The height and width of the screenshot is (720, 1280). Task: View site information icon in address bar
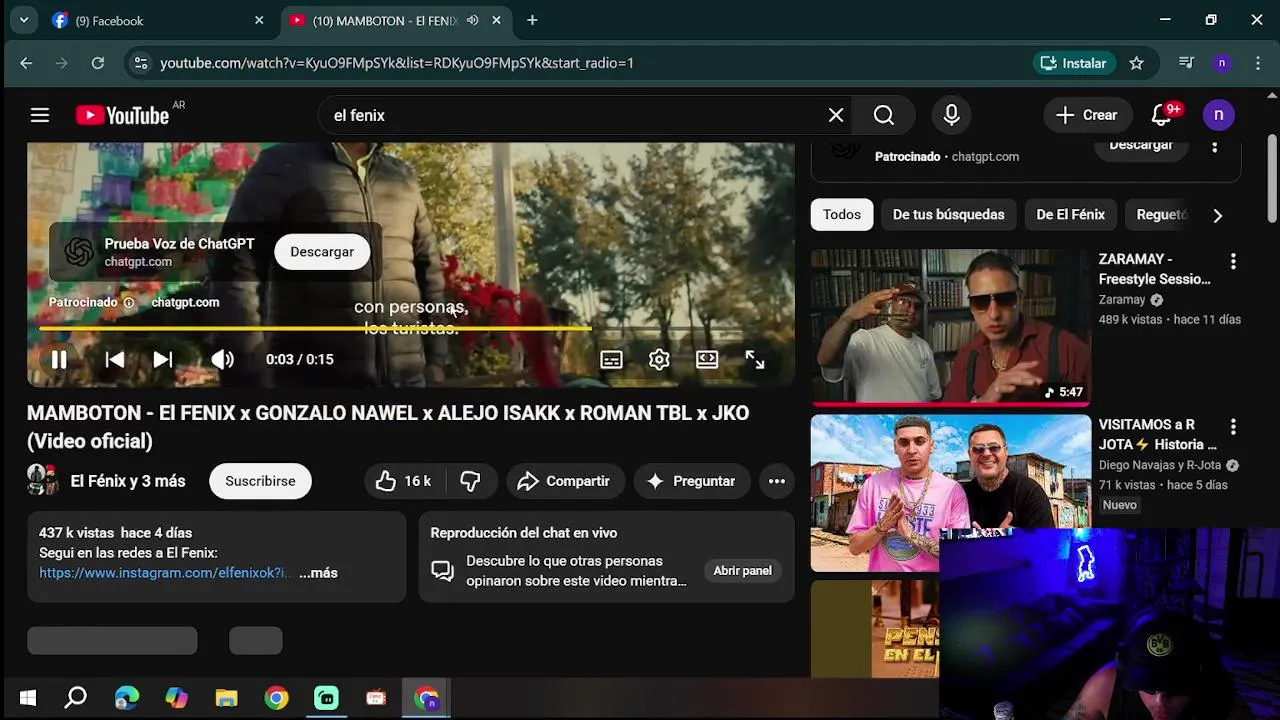(139, 63)
